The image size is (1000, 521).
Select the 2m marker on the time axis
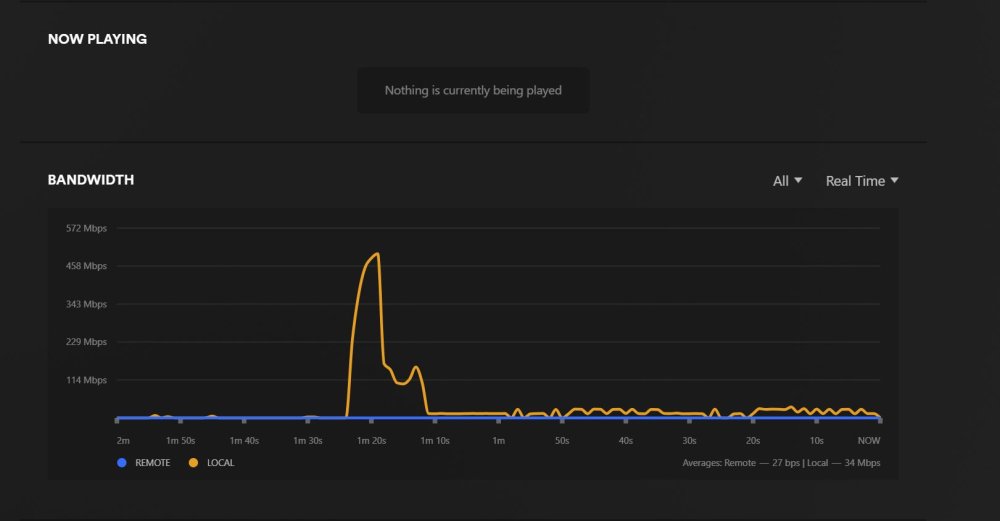[123, 441]
